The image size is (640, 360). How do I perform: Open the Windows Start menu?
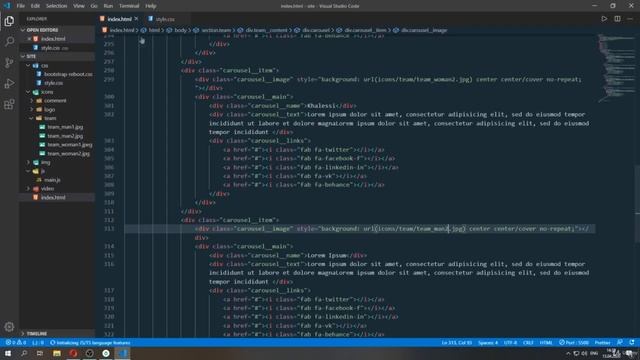click(8, 353)
